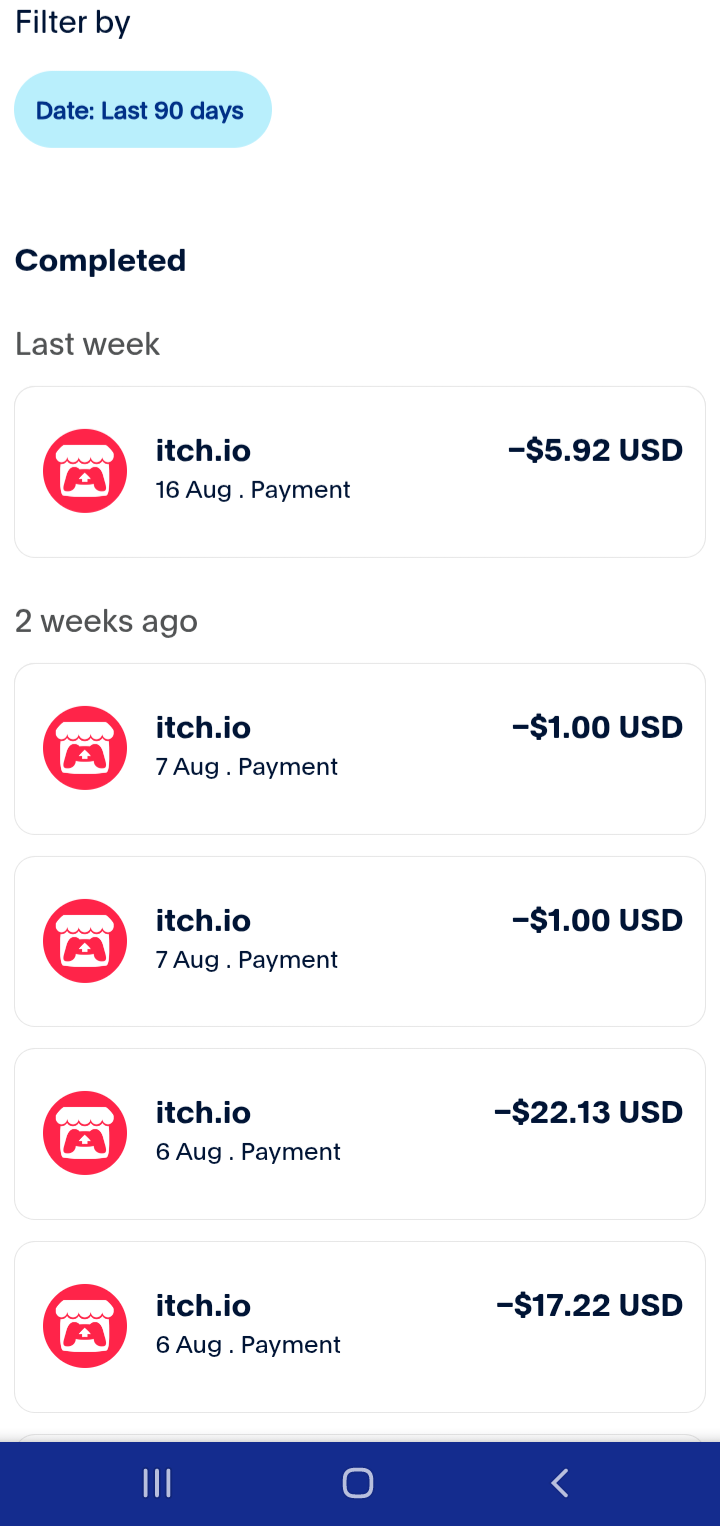Tap the itch.io icon on 16 Aug payment
The image size is (720, 1526).
[85, 471]
